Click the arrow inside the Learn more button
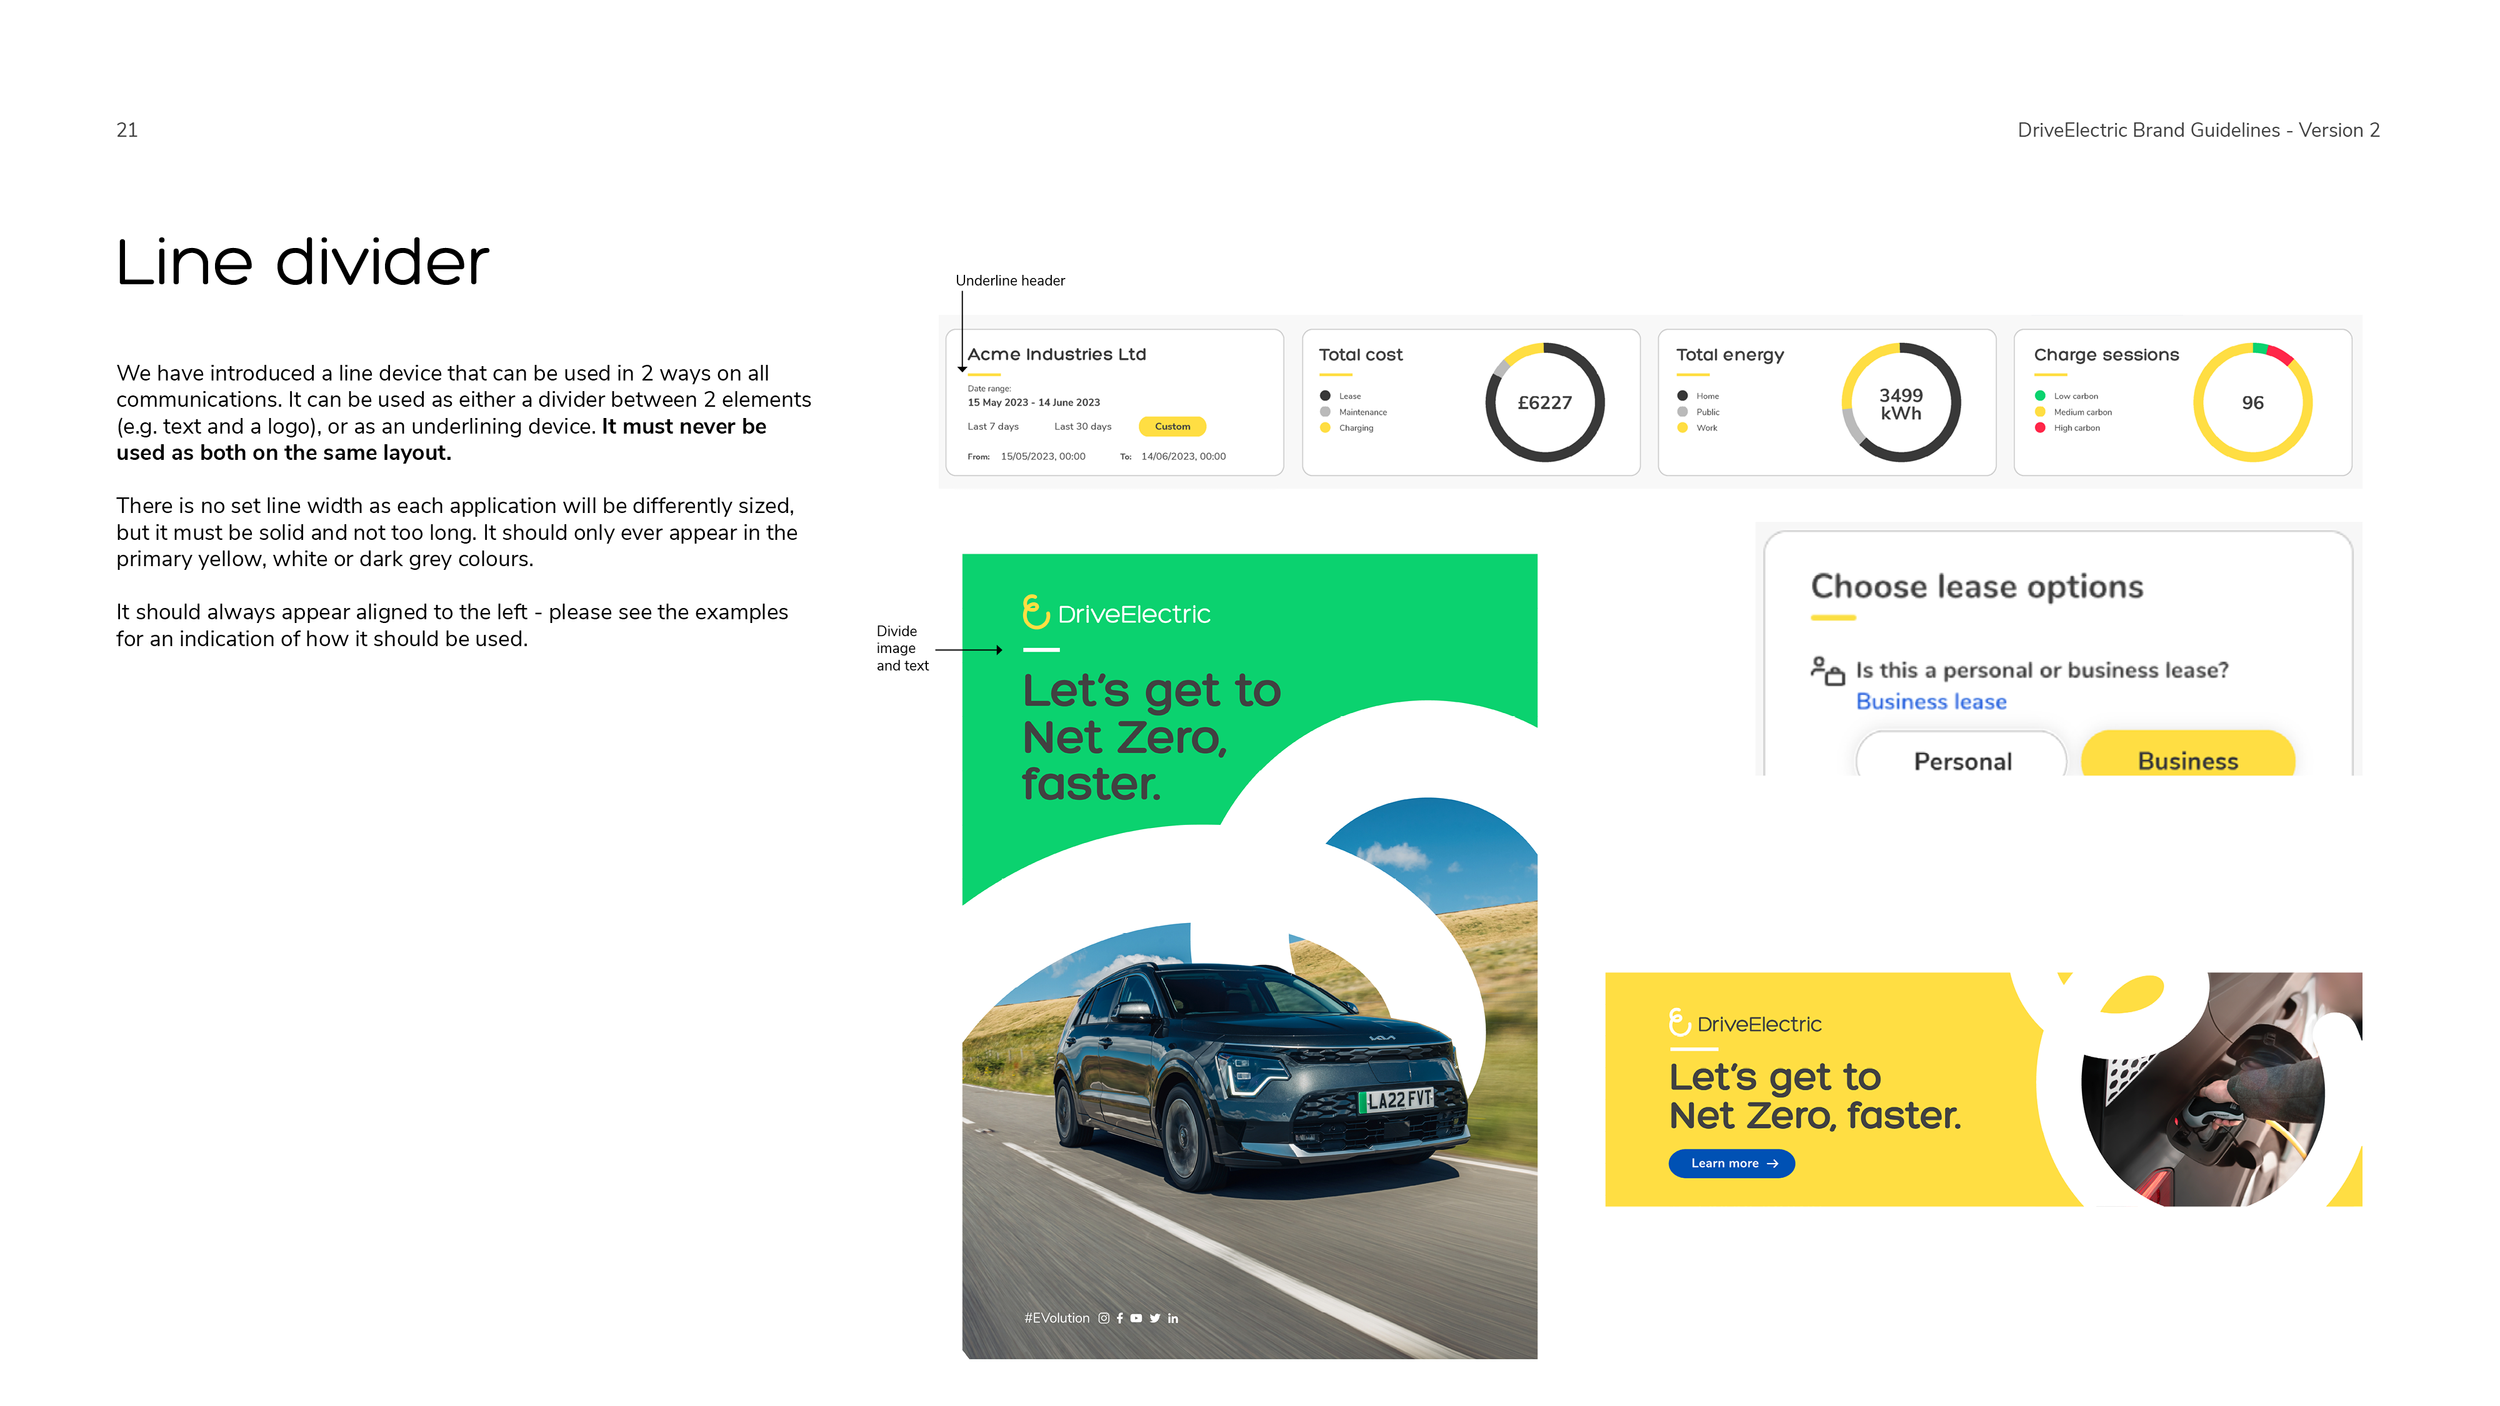 tap(1772, 1163)
